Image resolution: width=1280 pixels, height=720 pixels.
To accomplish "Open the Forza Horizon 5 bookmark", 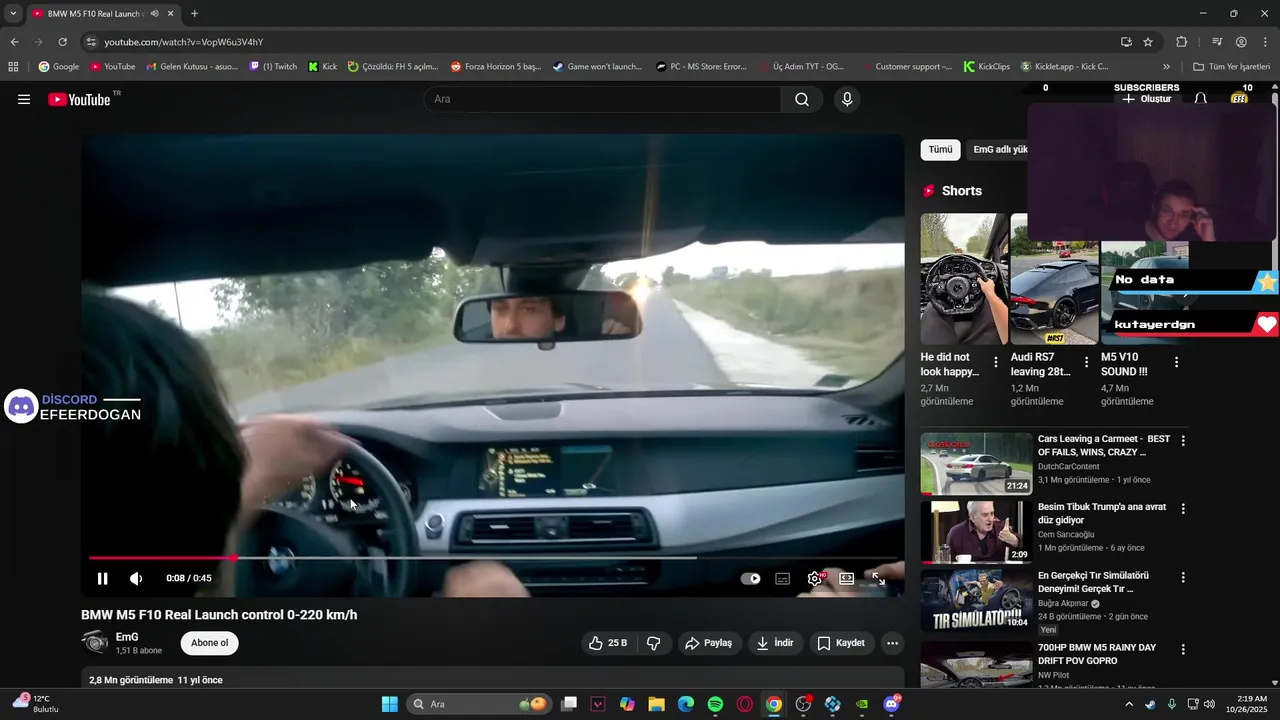I will click(x=496, y=67).
